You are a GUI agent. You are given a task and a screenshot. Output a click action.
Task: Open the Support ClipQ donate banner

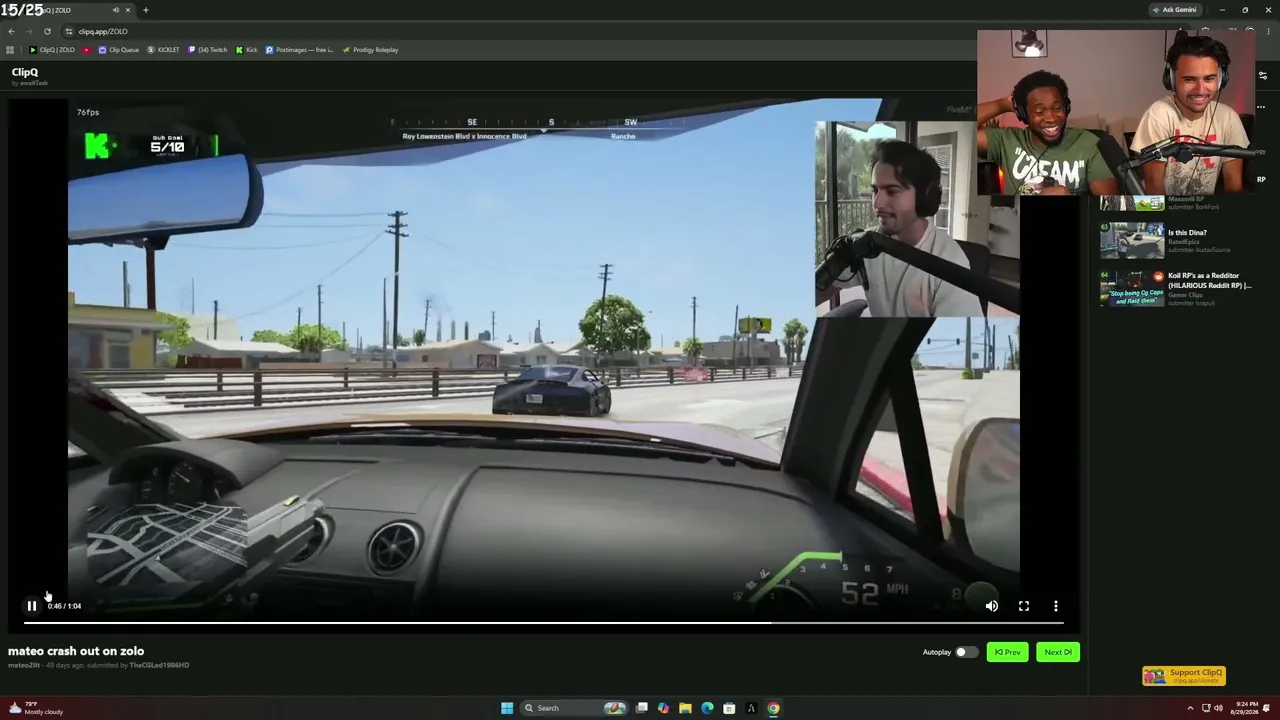[x=1184, y=676]
